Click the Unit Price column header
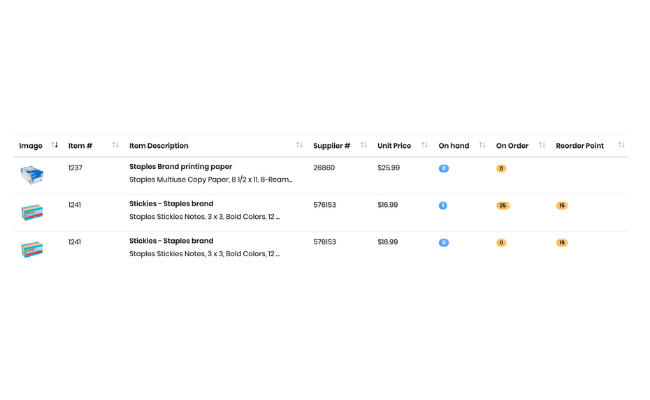The height and width of the screenshot is (400, 650). point(394,146)
